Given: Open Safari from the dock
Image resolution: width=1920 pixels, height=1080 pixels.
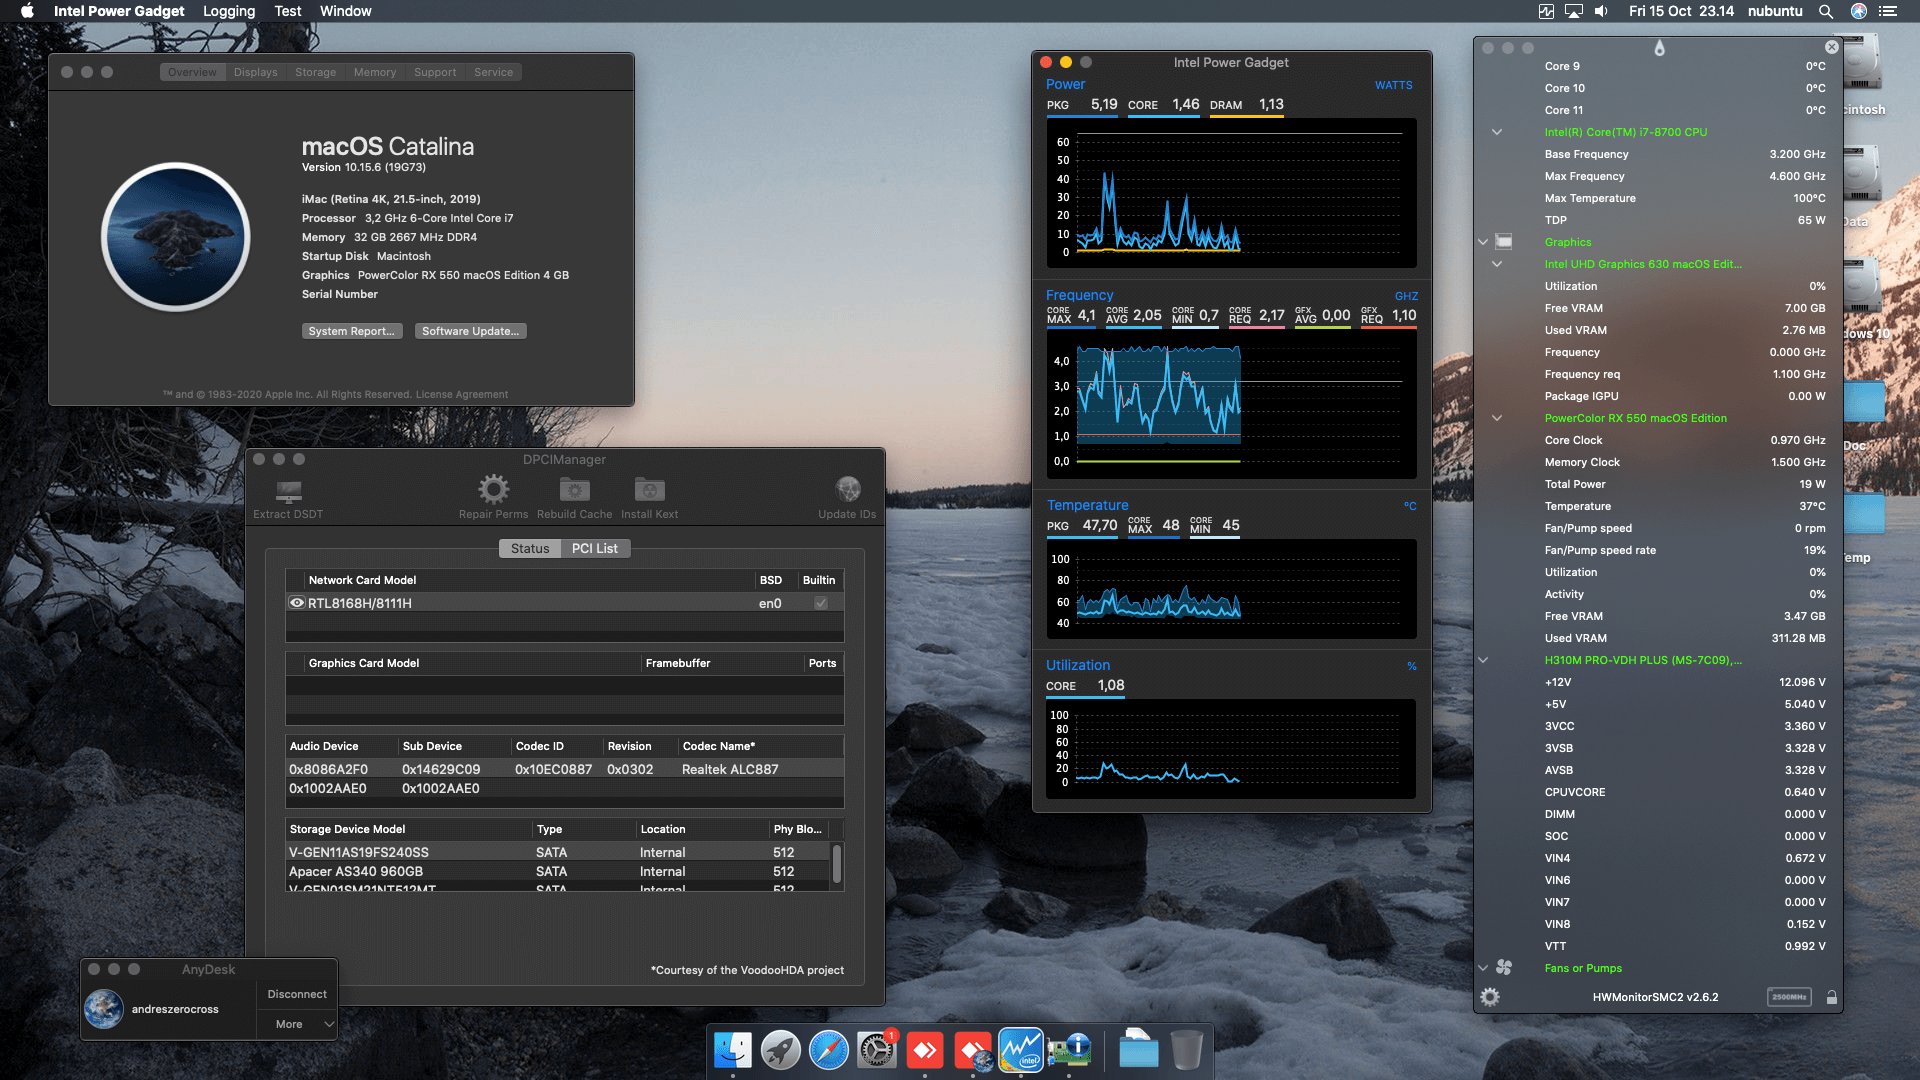Looking at the screenshot, I should (829, 1050).
